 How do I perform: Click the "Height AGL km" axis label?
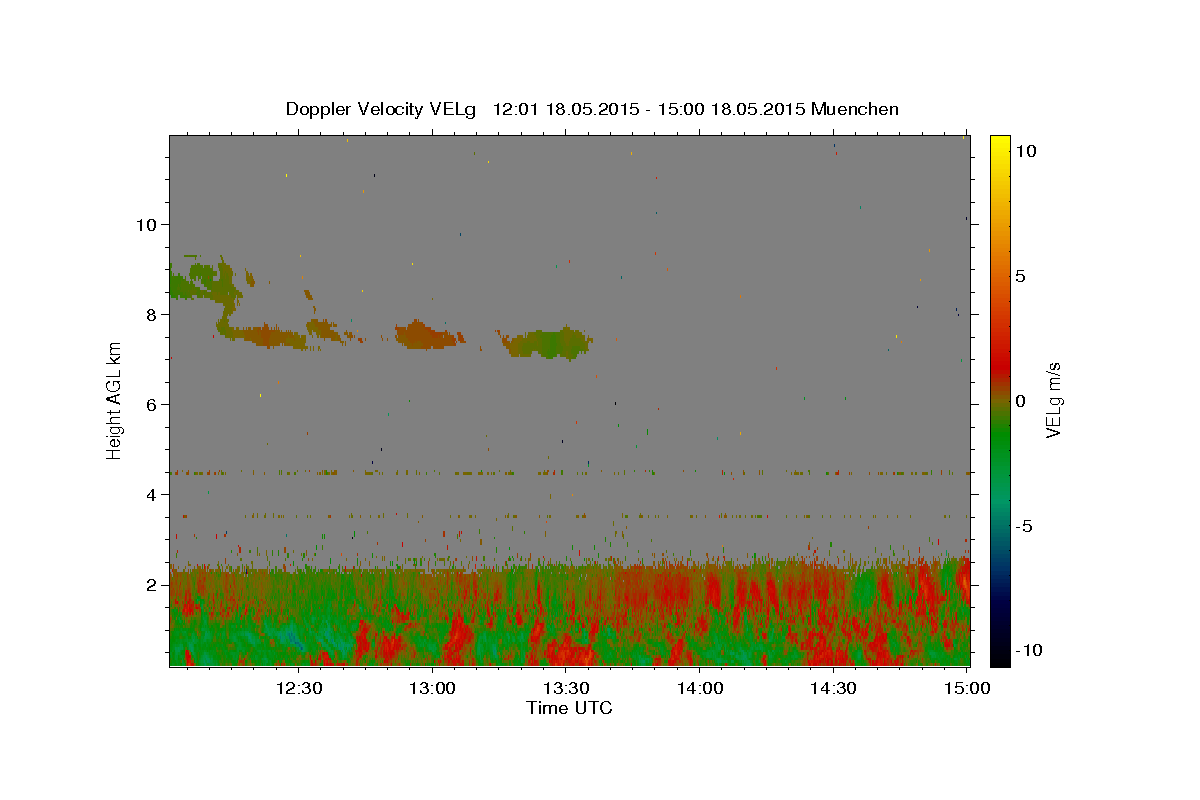click(114, 400)
